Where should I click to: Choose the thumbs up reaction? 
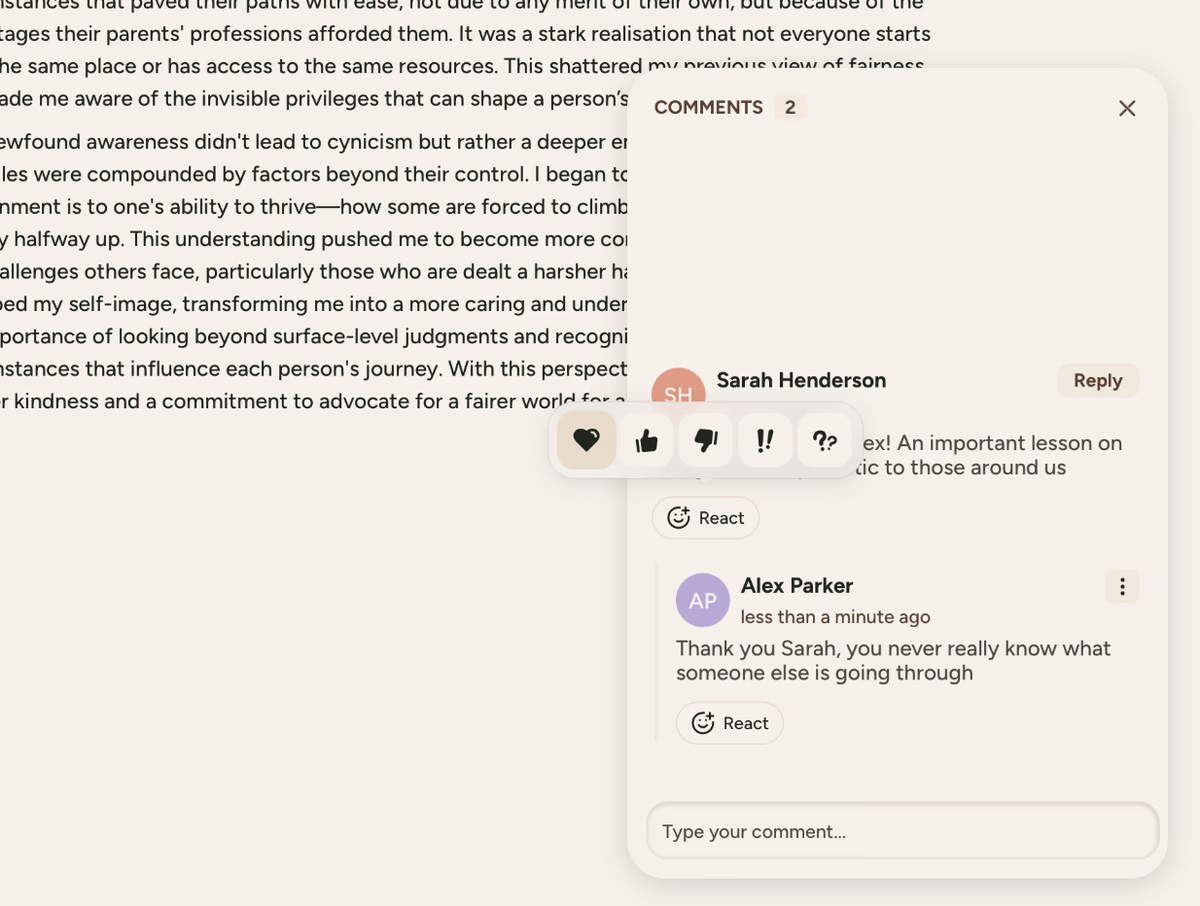click(646, 440)
